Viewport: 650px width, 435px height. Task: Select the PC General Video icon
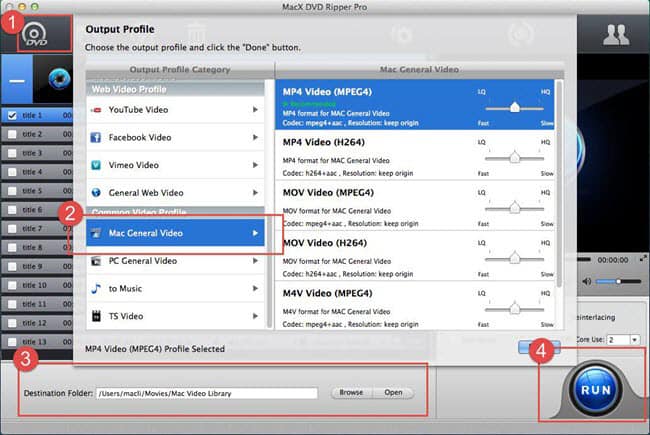[96, 261]
